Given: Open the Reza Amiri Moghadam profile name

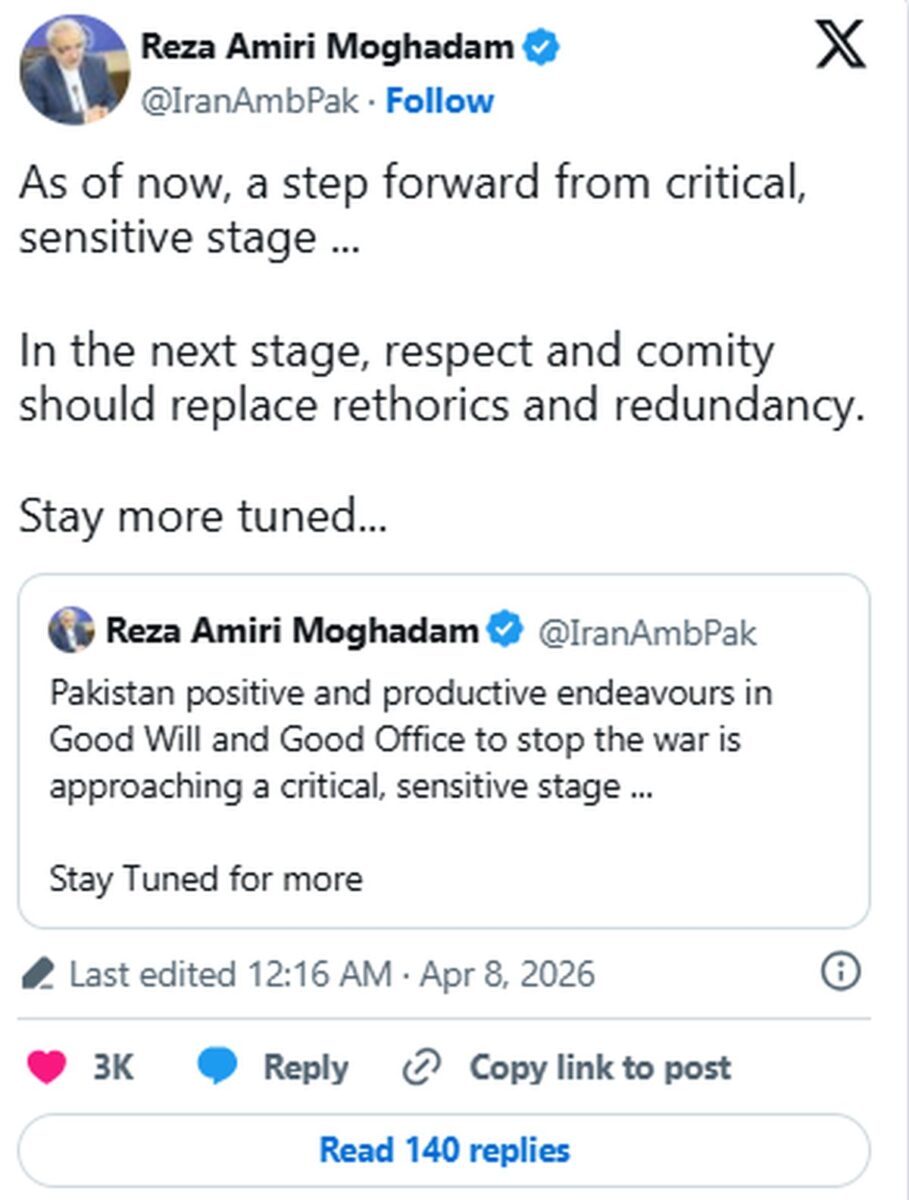Looking at the screenshot, I should tap(328, 46).
